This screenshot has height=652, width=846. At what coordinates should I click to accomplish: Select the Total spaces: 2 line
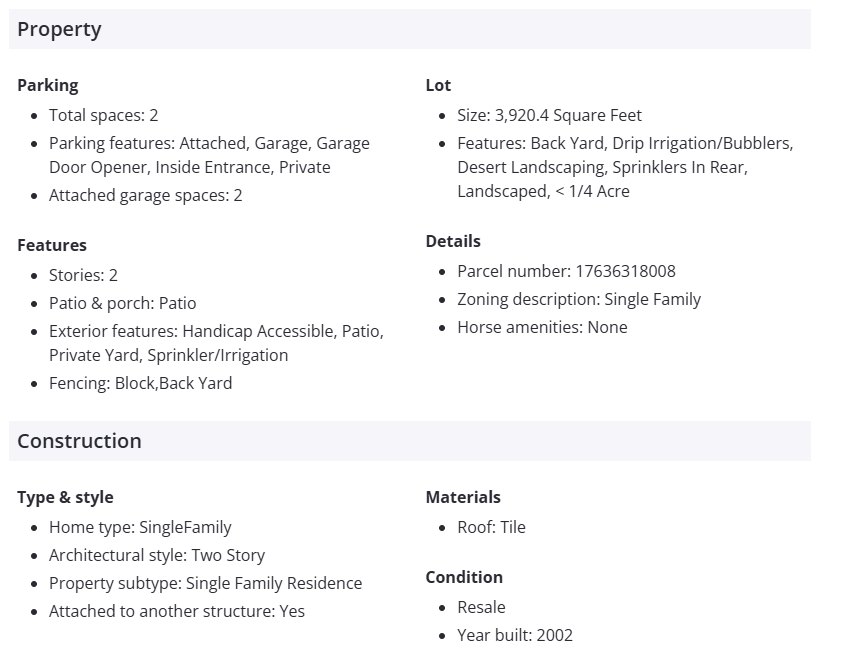pyautogui.click(x=103, y=115)
